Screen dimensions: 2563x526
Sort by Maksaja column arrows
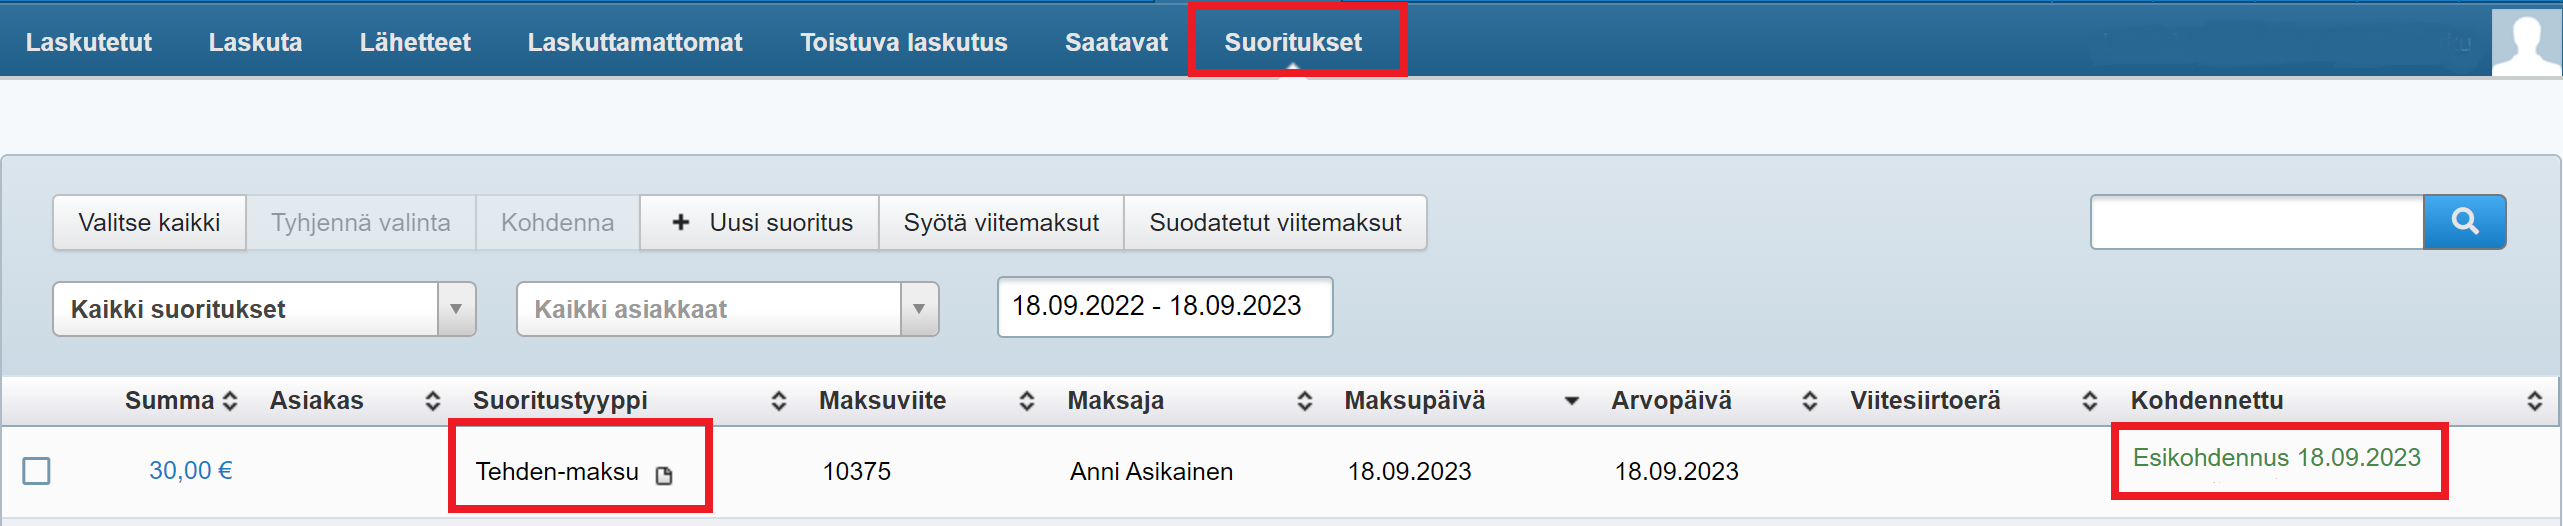(1305, 401)
